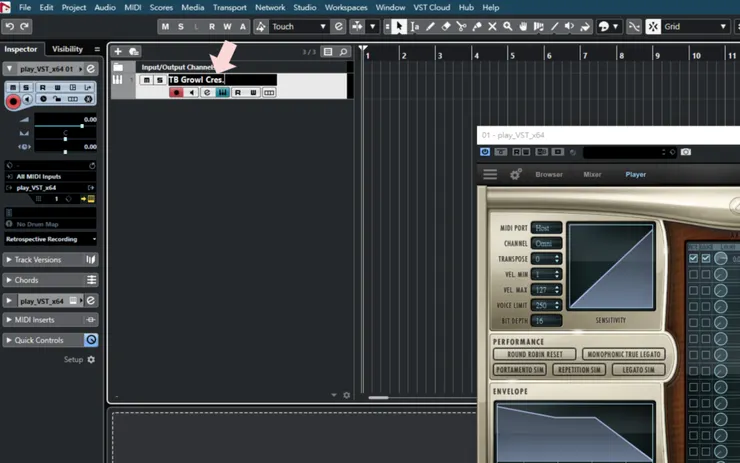Adjust the Inspector pan slider
This screenshot has height=463, width=740.
(65, 139)
